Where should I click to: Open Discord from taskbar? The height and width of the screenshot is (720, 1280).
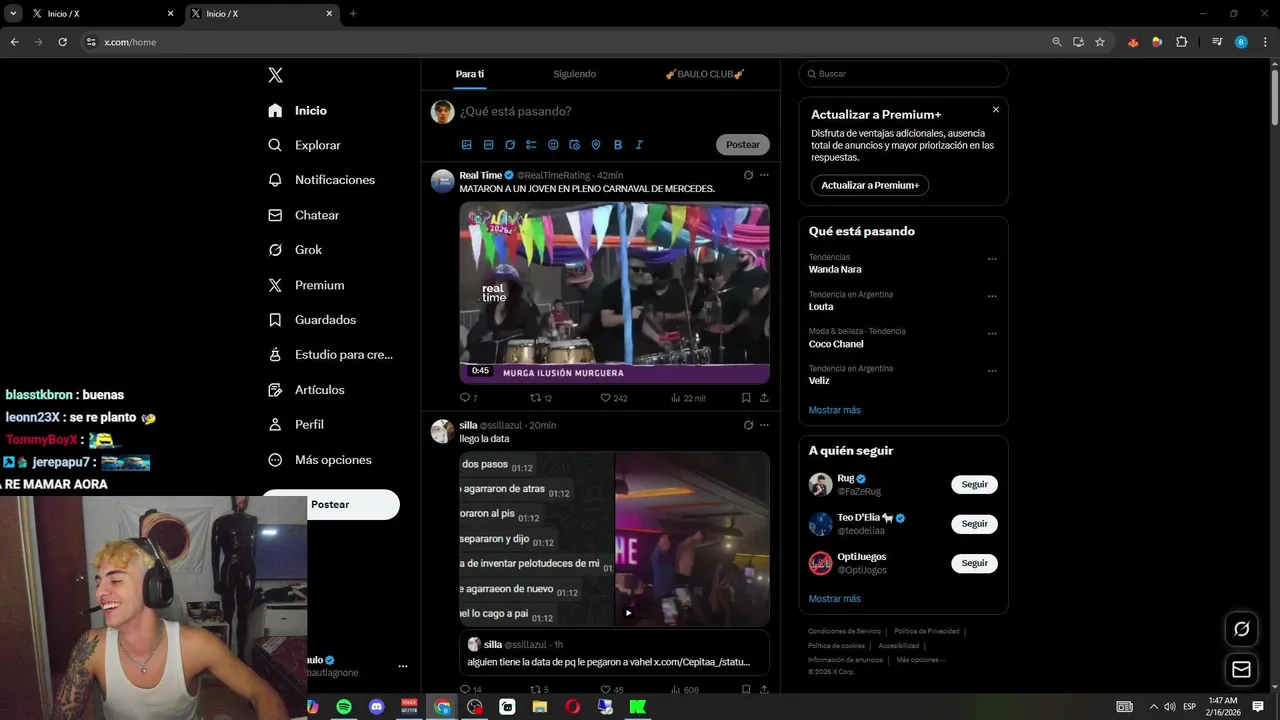pyautogui.click(x=376, y=707)
